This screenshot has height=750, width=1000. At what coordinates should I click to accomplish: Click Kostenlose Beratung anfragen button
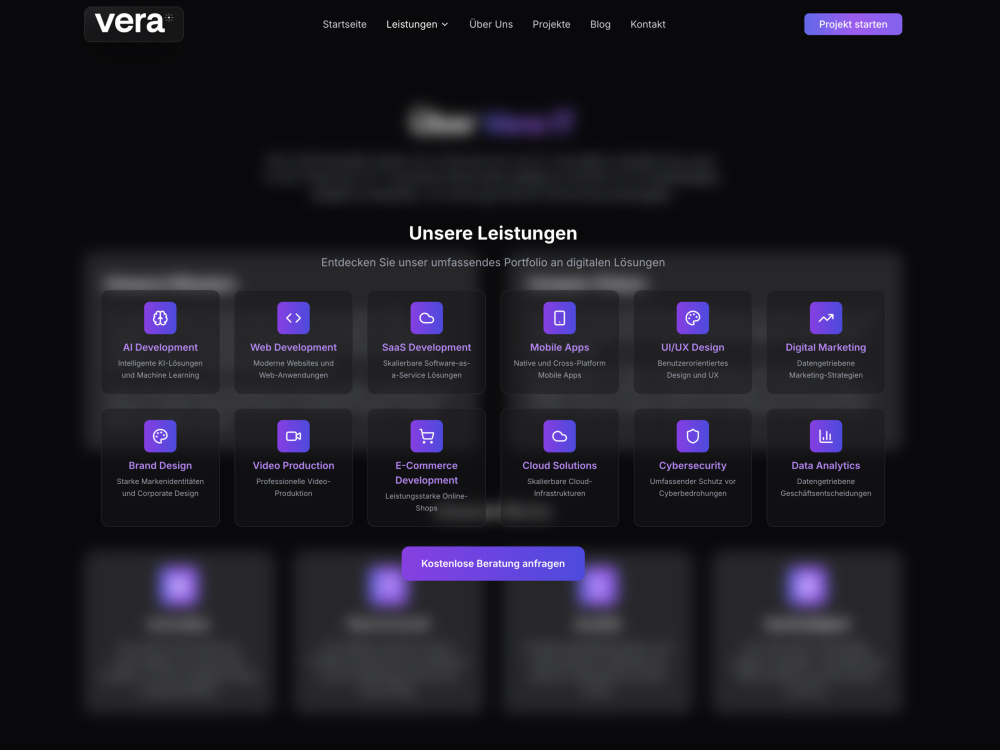pos(493,564)
